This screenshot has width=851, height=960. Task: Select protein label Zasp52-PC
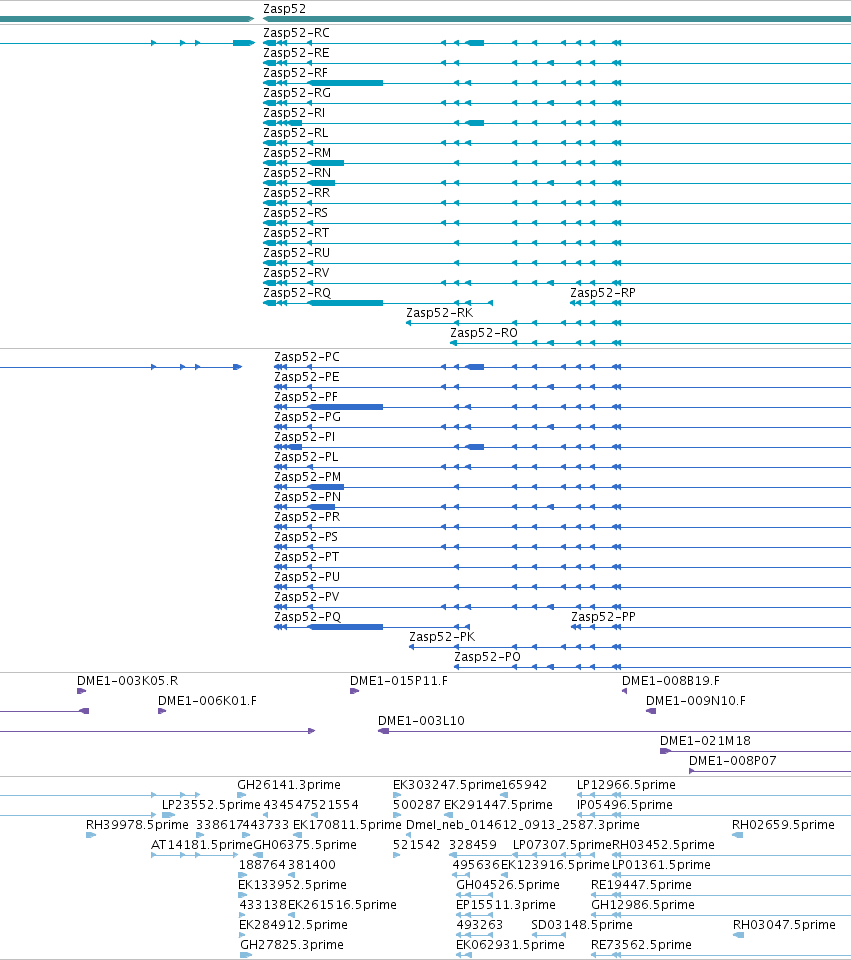click(x=307, y=357)
